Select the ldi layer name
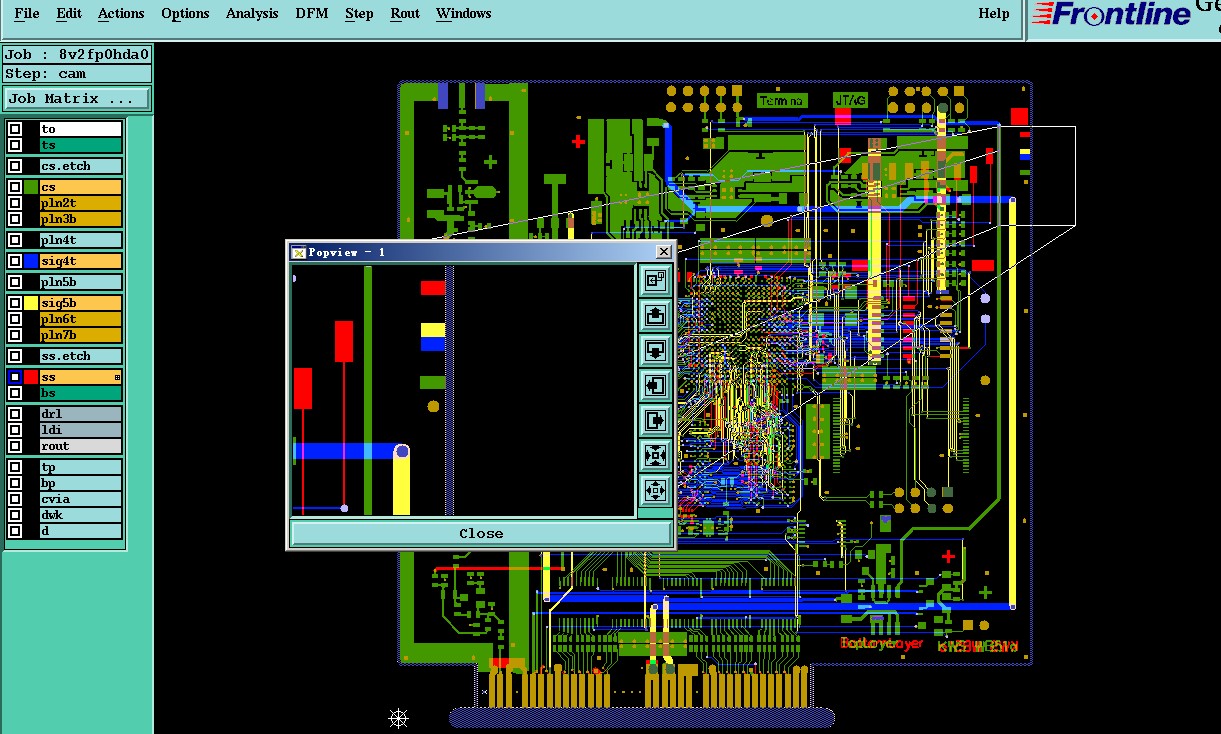Image resolution: width=1221 pixels, height=734 pixels. point(81,430)
